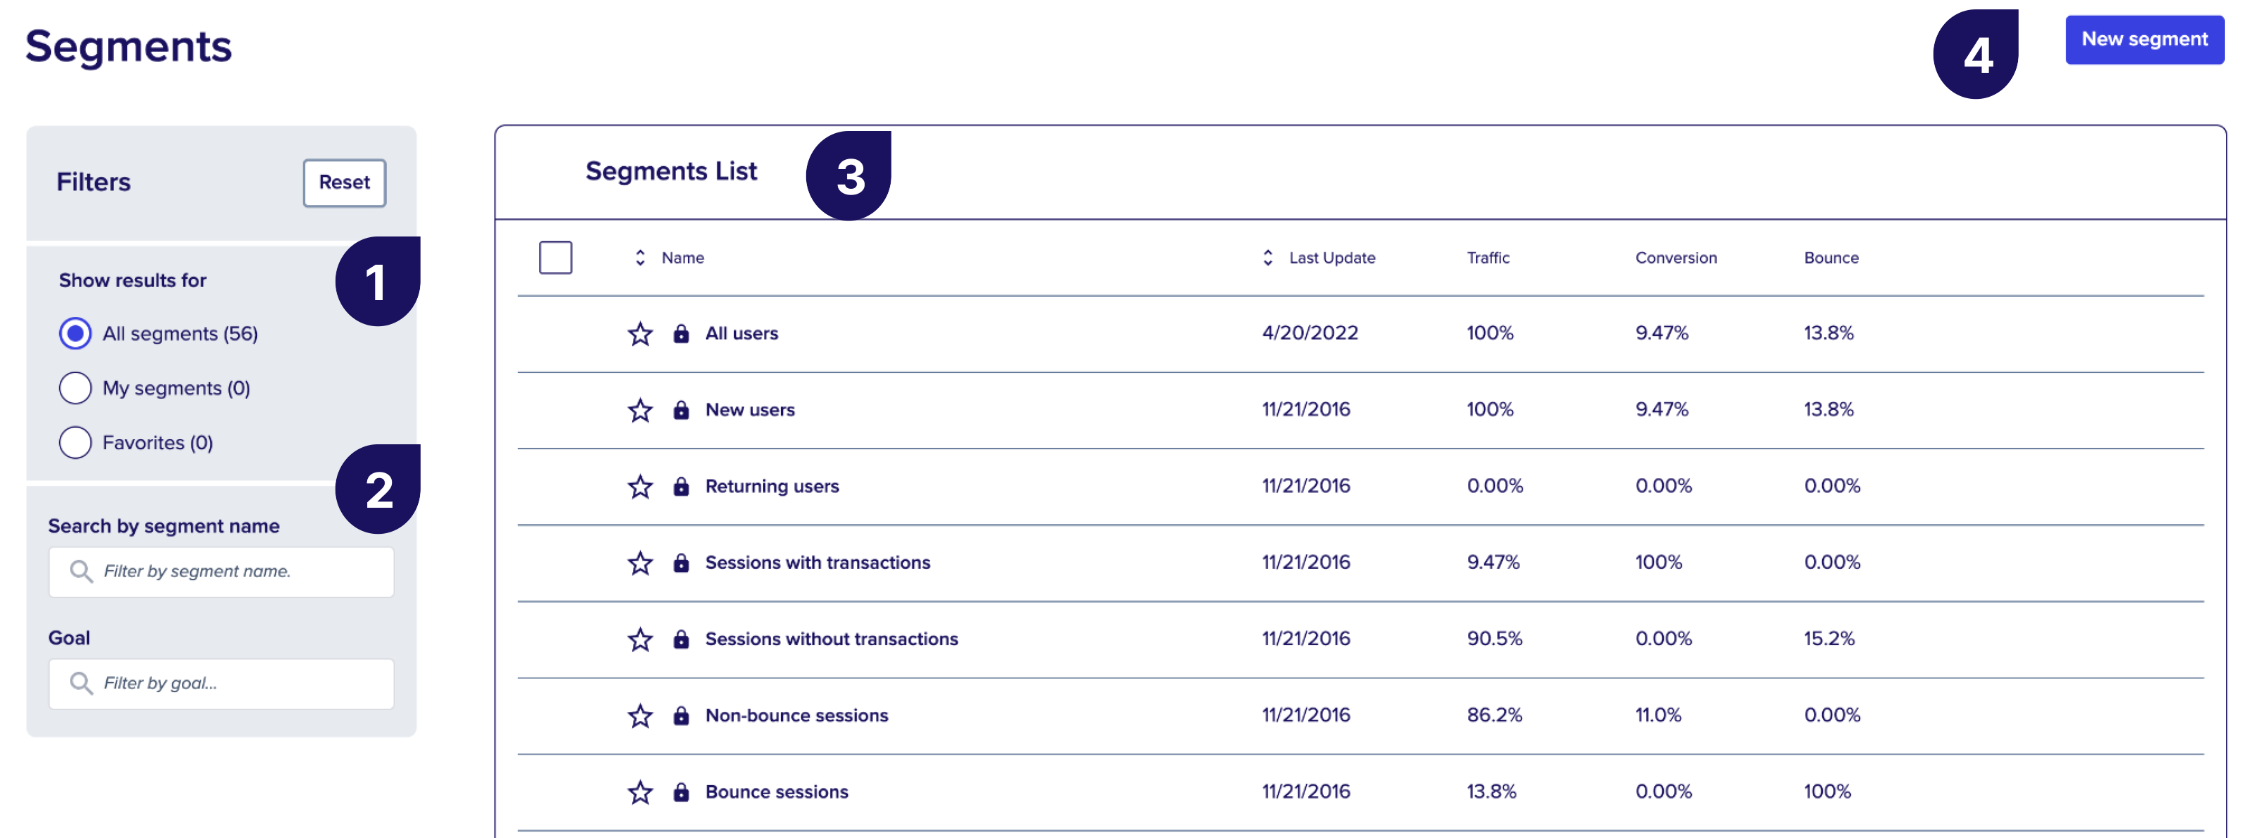Star the "All users" segment
2255x838 pixels.
click(639, 334)
